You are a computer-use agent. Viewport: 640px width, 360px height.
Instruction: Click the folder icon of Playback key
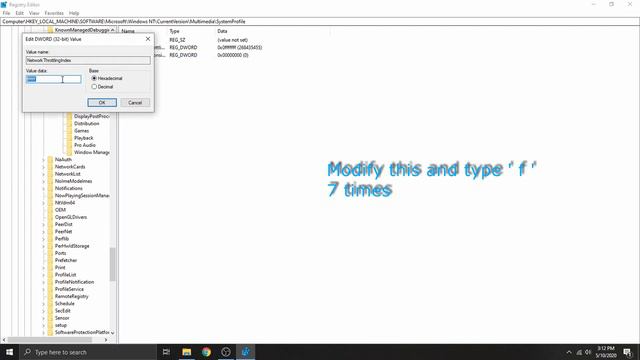click(69, 138)
